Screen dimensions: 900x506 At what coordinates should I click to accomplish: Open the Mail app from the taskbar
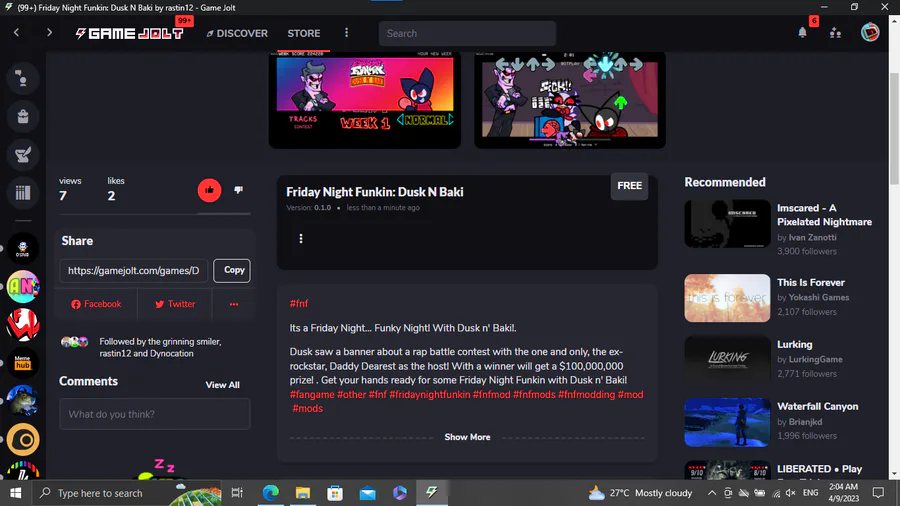coord(367,493)
